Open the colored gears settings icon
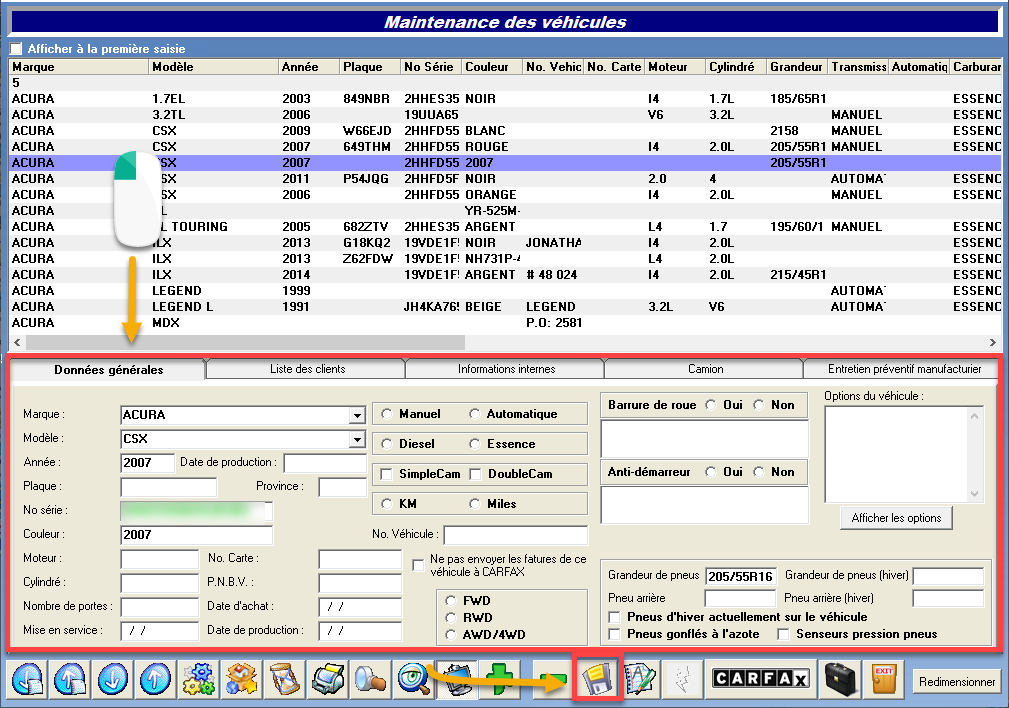Screen dimensions: 1009x708 198,679
